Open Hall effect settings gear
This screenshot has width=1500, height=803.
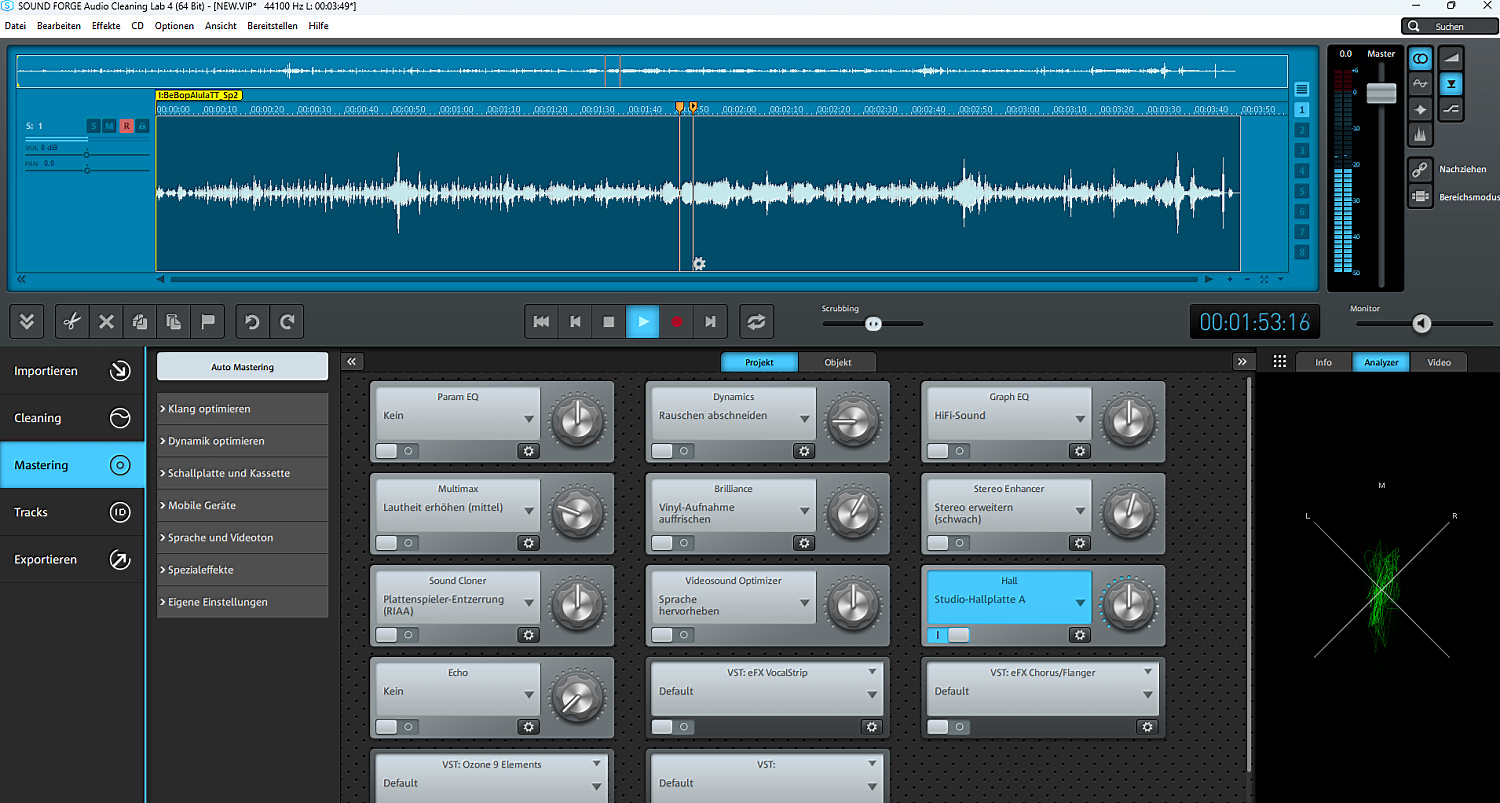coord(1079,635)
